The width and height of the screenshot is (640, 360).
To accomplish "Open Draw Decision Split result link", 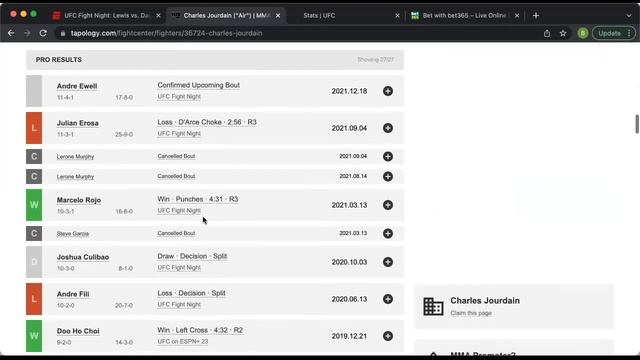I will pos(192,256).
